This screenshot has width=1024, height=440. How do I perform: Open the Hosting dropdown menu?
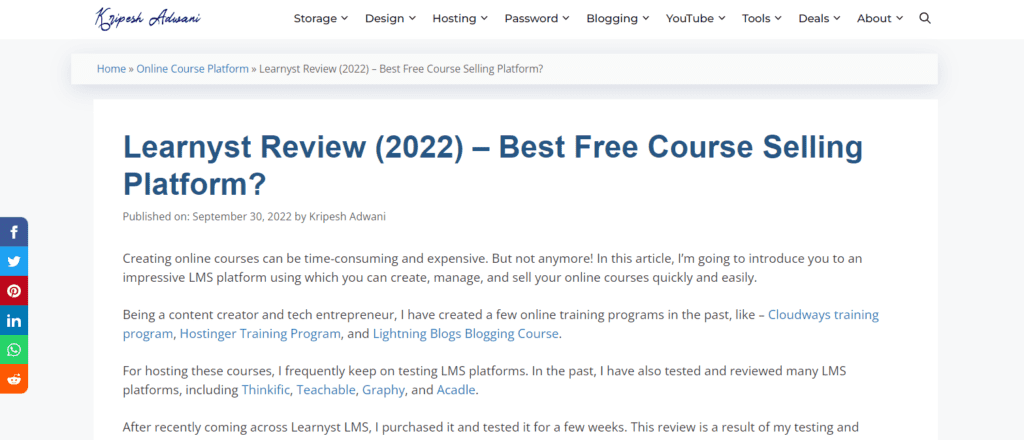point(460,18)
